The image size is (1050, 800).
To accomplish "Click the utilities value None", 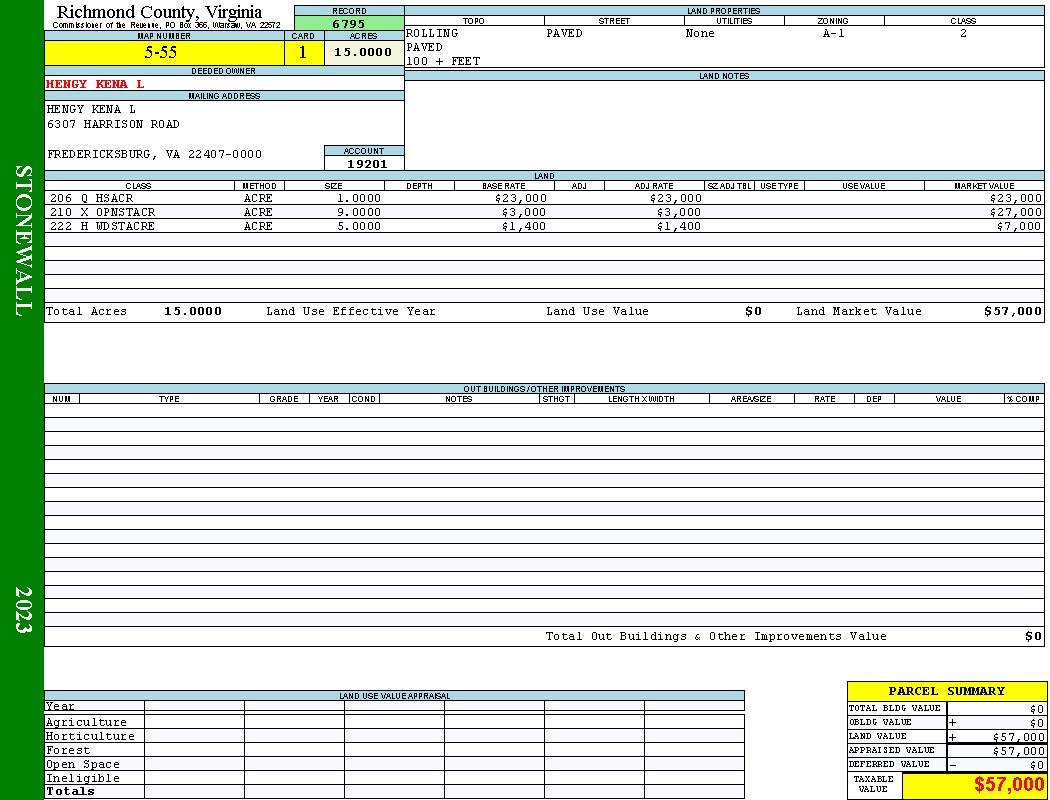I will (x=700, y=33).
